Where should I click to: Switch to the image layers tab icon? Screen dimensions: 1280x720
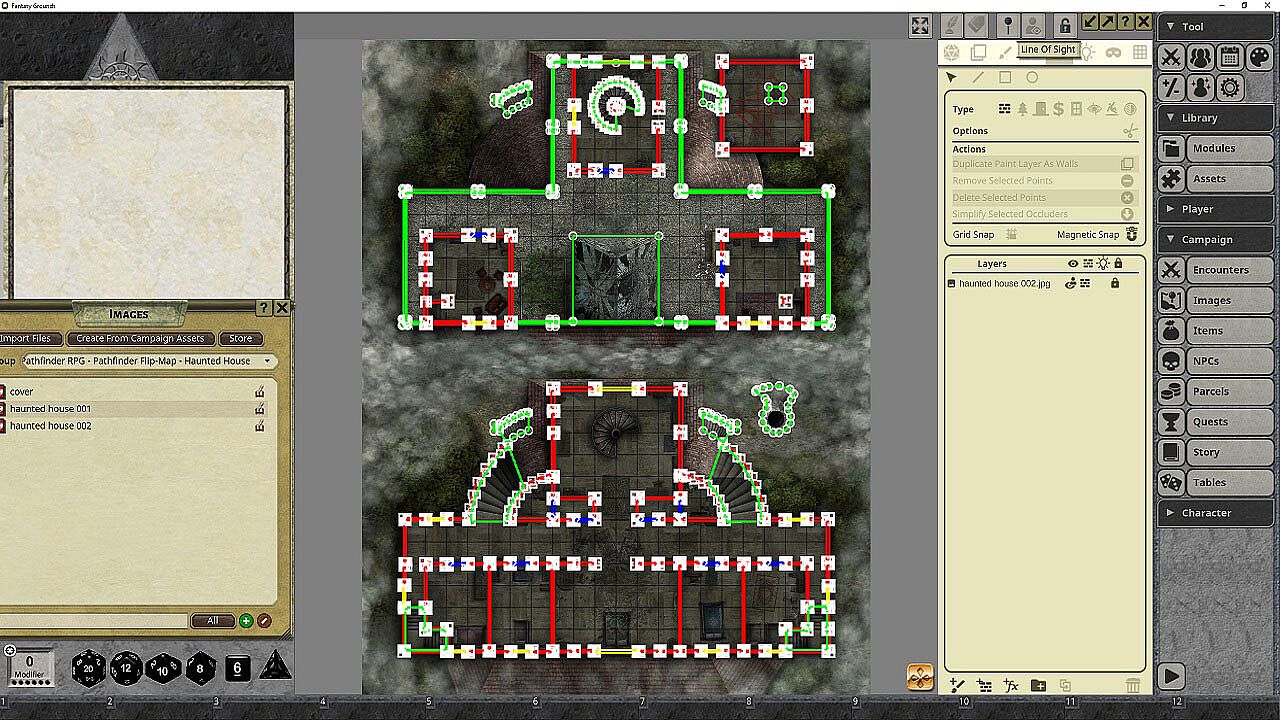(979, 52)
